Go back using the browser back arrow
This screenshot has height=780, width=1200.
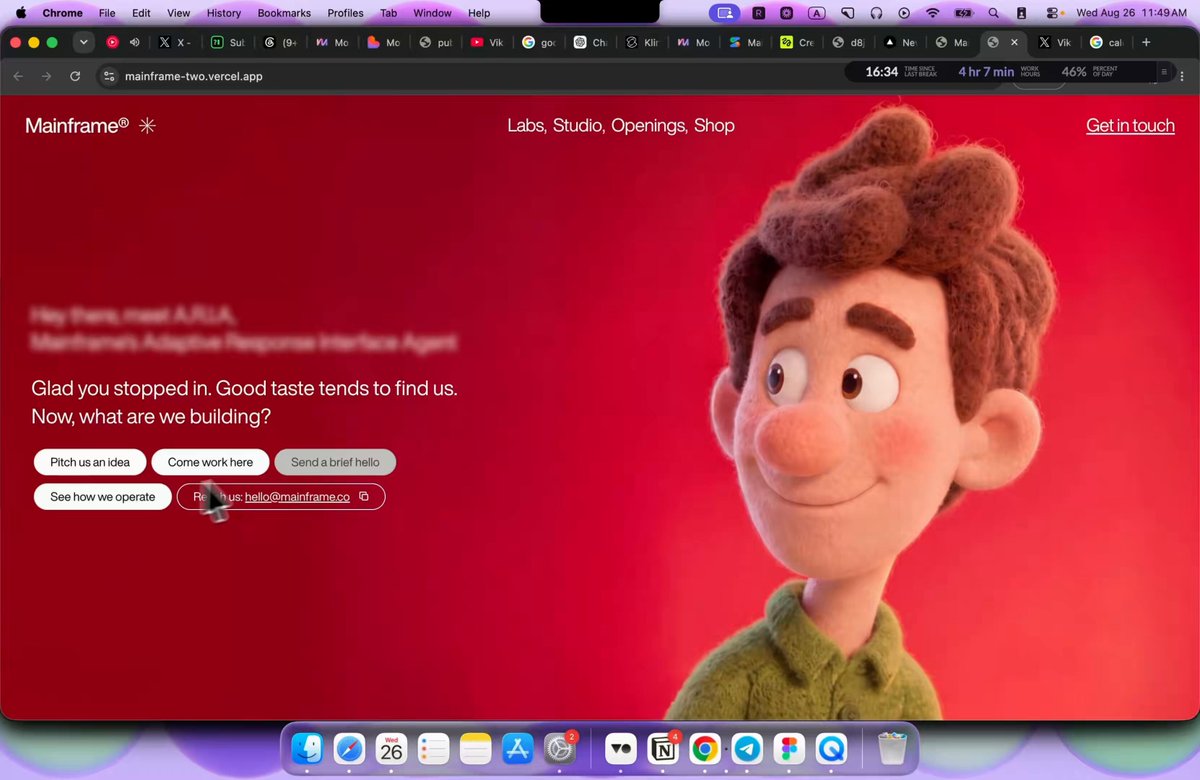click(x=18, y=76)
